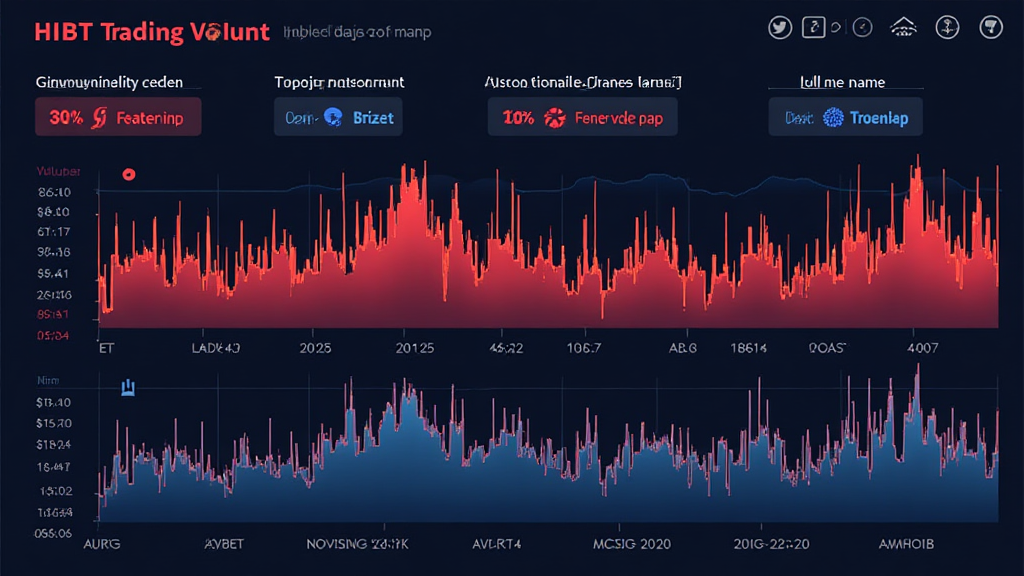Click the blue icon in Brizet card

tap(333, 117)
